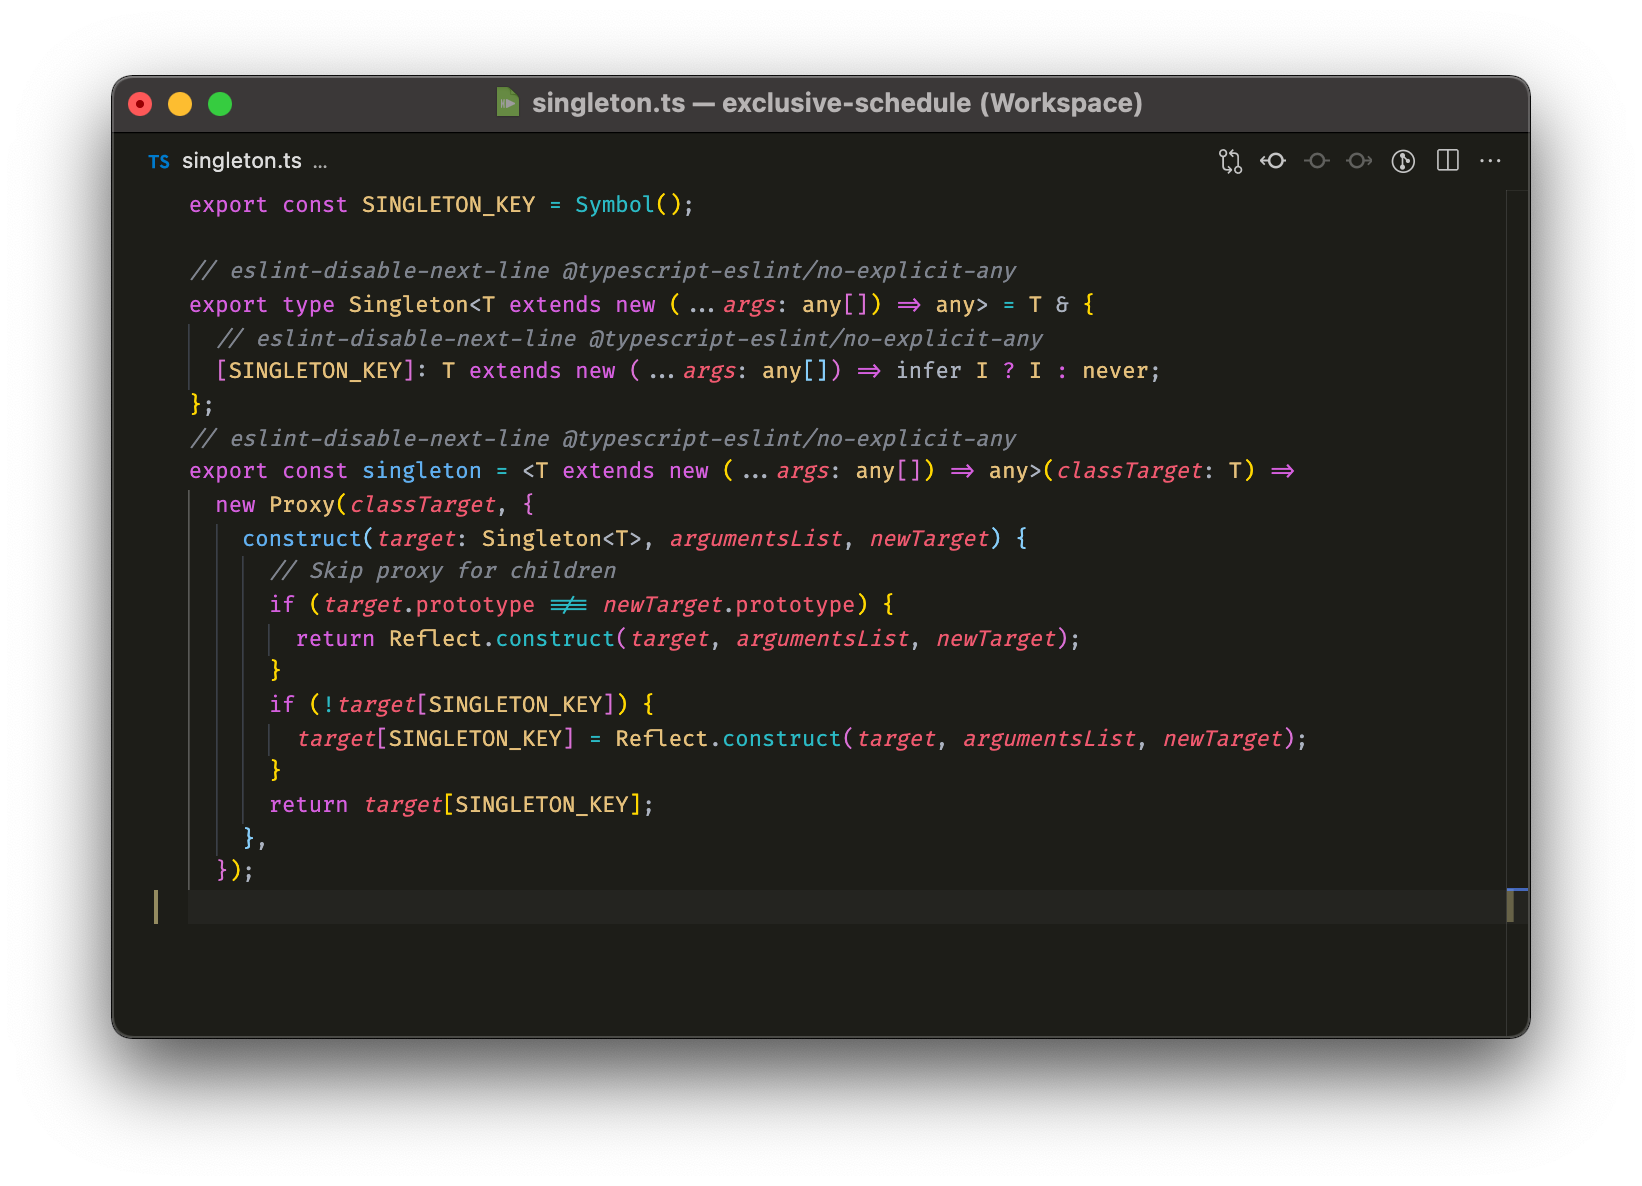Screen dimensions: 1642x1186
Task: Click 'classTarget' parameter in singleton signature
Action: pyautogui.click(x=1129, y=471)
